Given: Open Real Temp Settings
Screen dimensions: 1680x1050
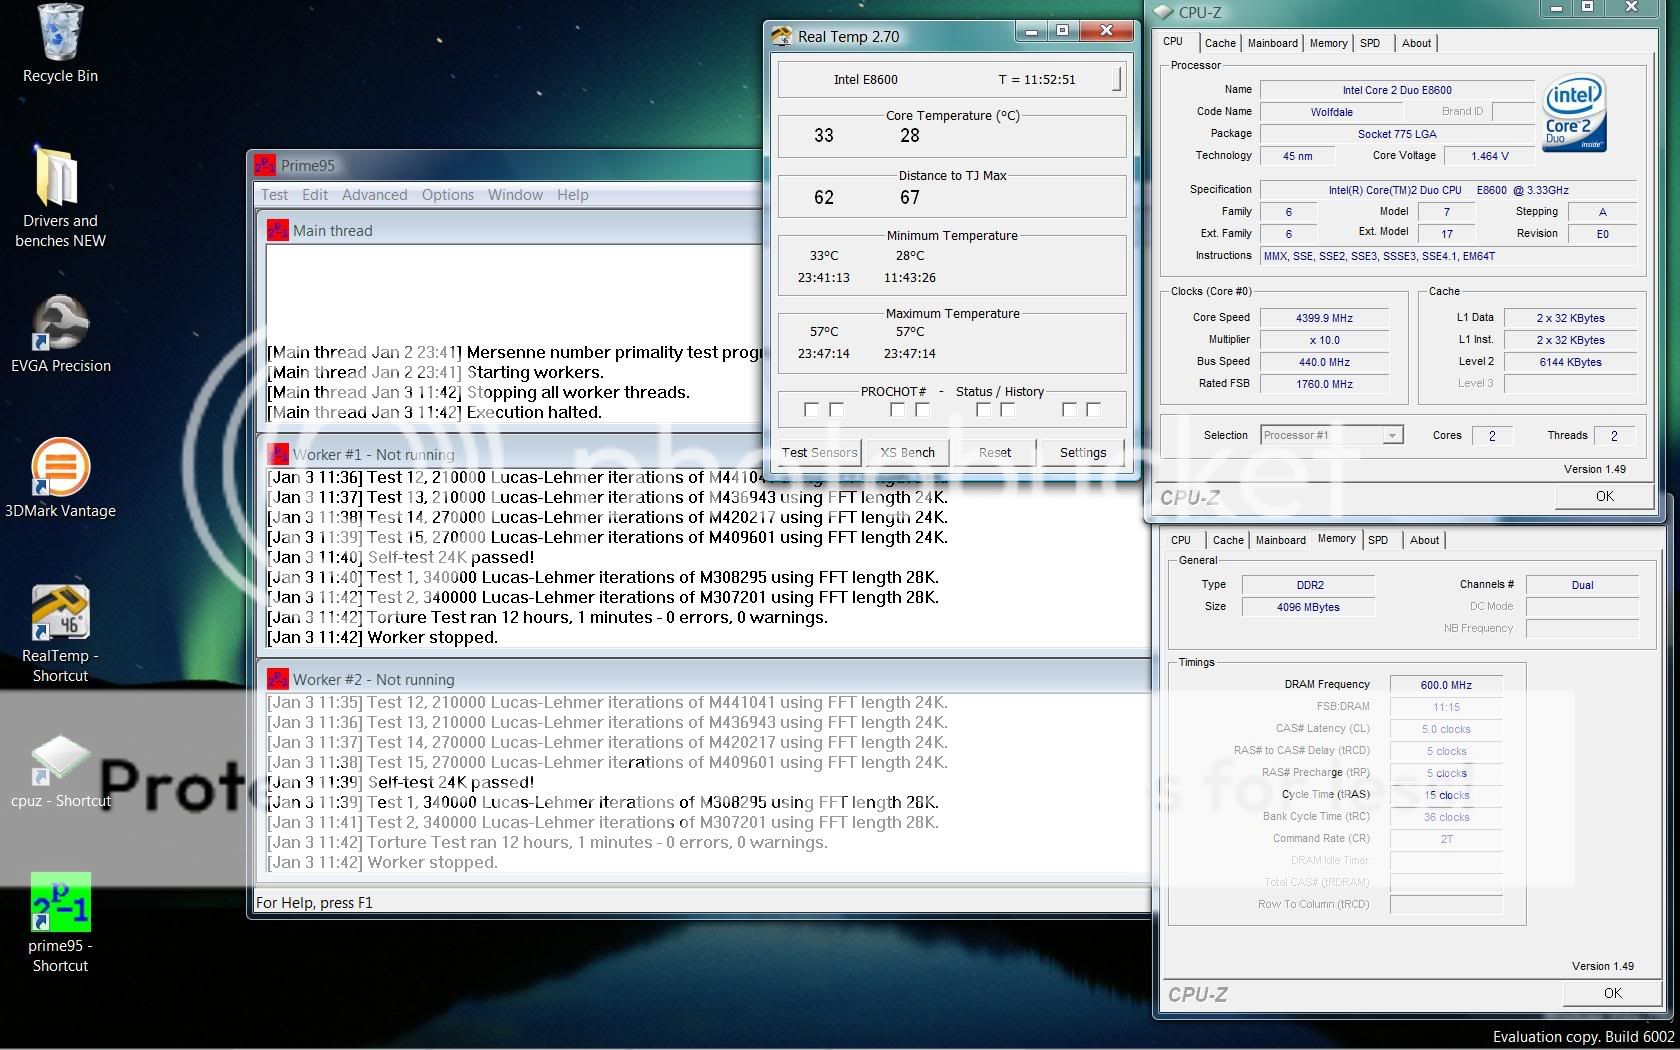Looking at the screenshot, I should click(x=1082, y=452).
